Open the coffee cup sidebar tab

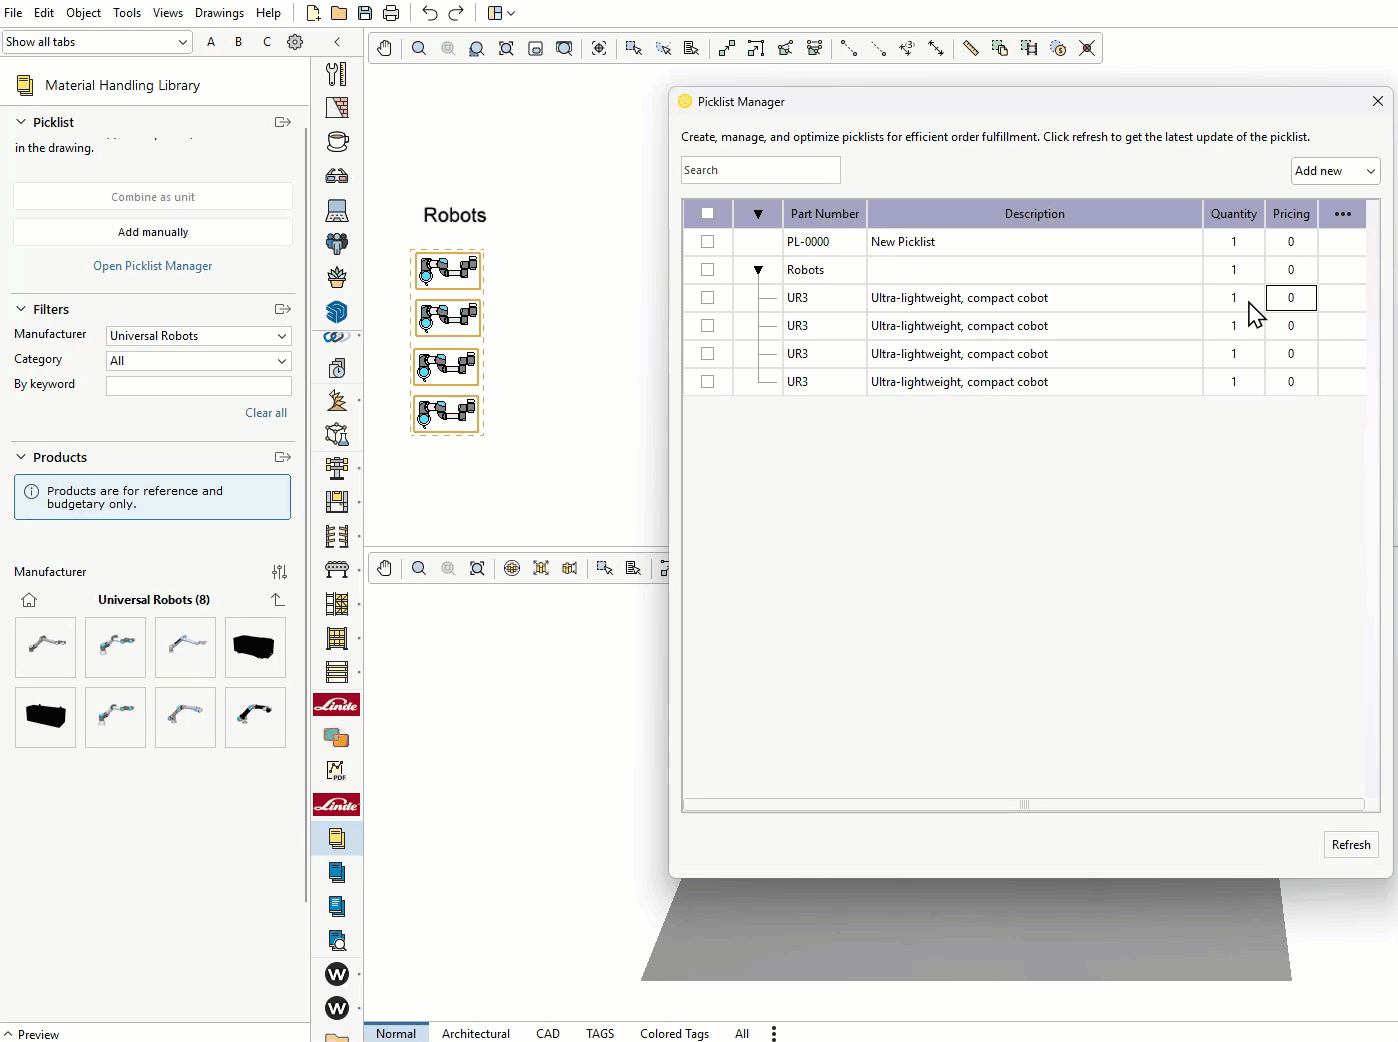[x=337, y=142]
